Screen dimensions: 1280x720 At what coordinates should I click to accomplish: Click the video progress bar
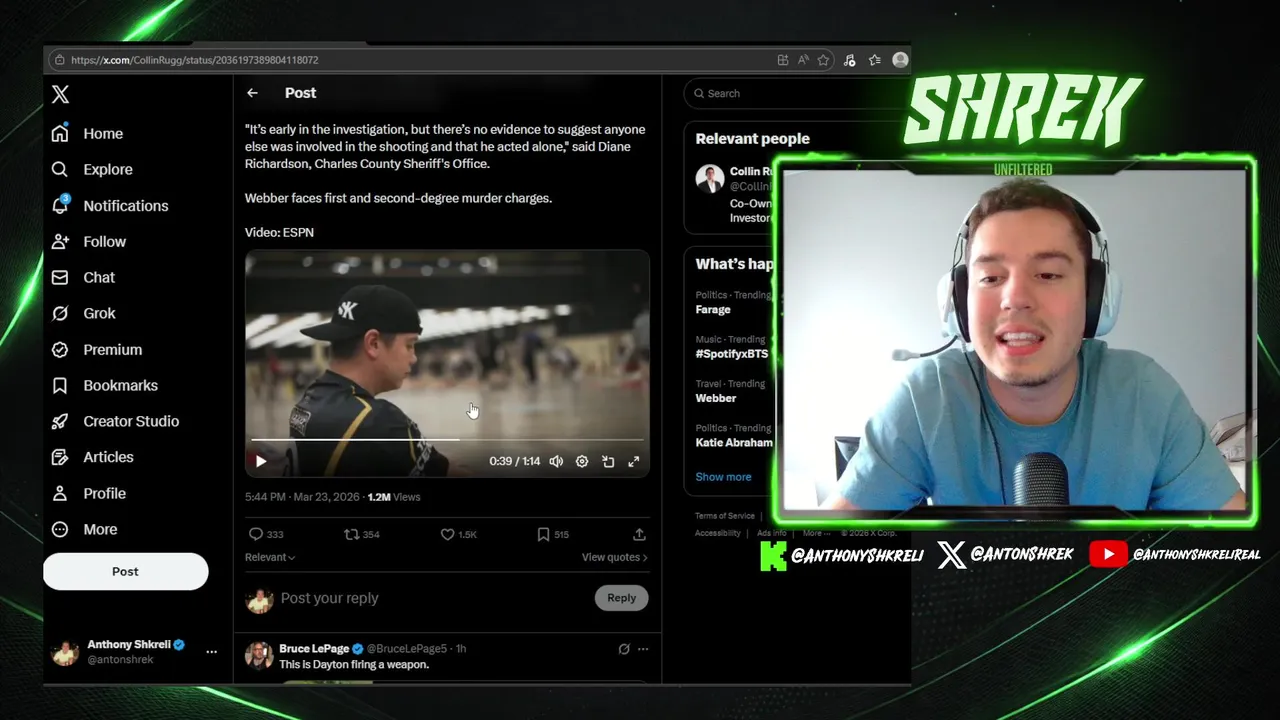pyautogui.click(x=446, y=439)
